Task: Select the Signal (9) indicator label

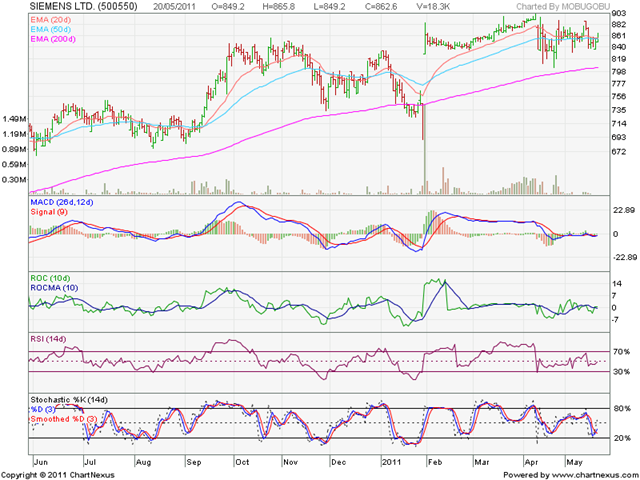Action: [49, 212]
